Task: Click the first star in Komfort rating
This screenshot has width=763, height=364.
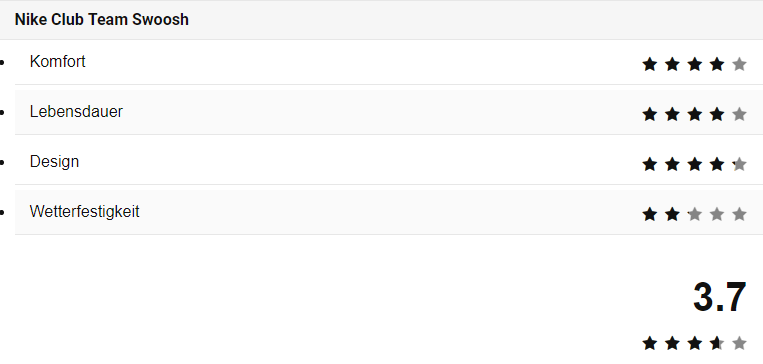Action: 650,64
